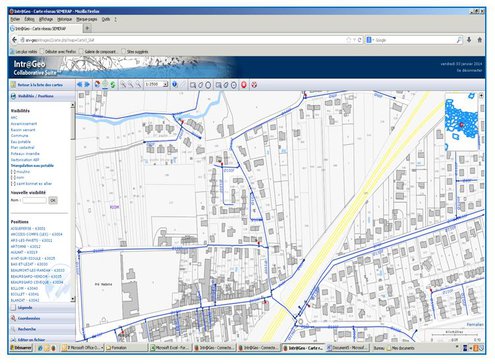Open the Marque-pages browser menu
The width and height of the screenshot is (495, 364).
[x=87, y=19]
